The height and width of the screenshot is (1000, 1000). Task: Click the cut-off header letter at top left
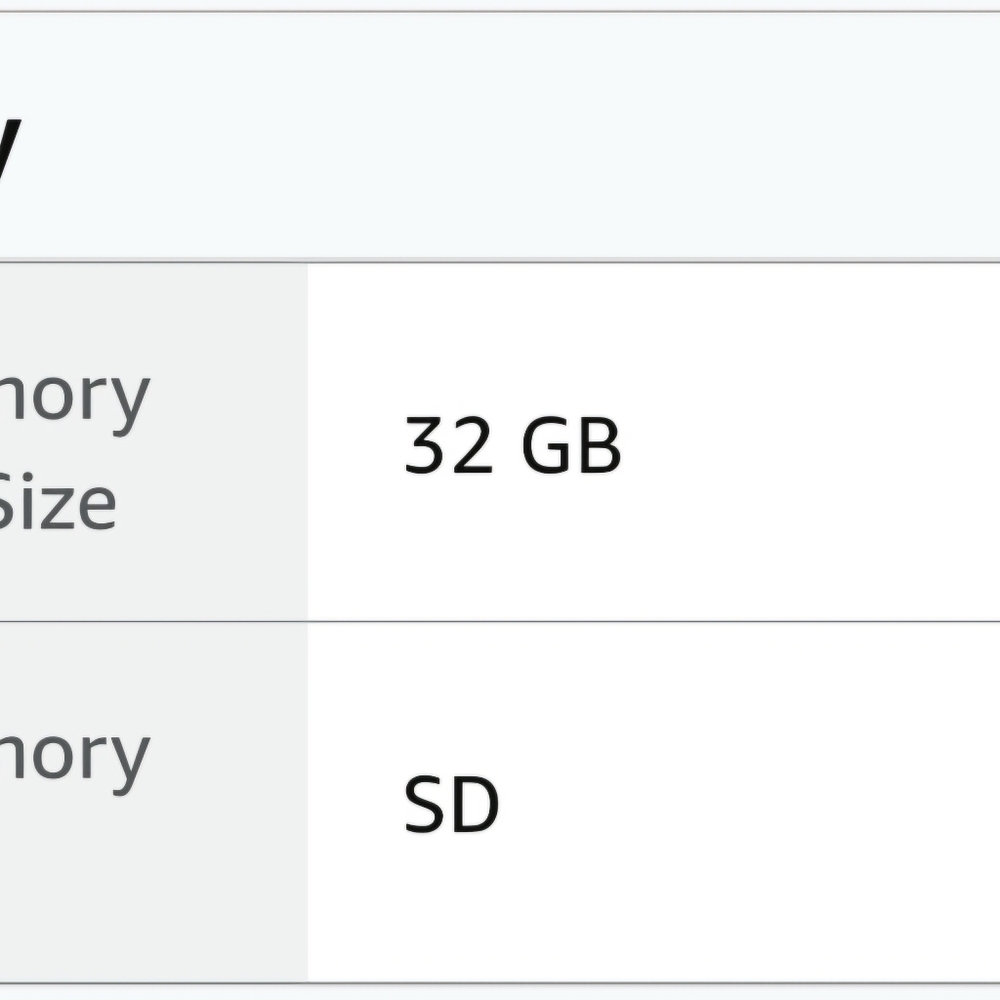[10, 147]
